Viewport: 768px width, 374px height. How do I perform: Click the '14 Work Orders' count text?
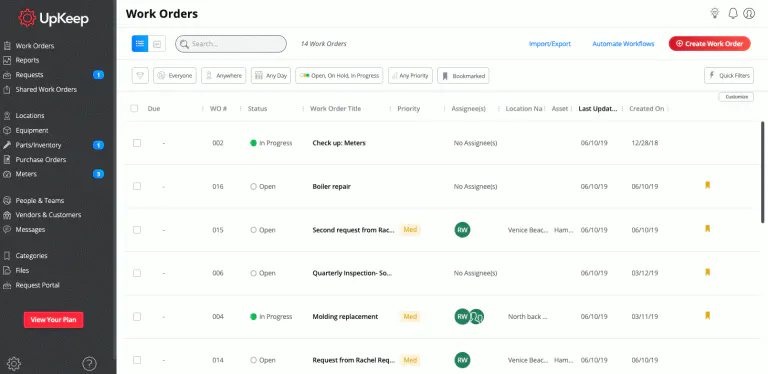(x=323, y=44)
